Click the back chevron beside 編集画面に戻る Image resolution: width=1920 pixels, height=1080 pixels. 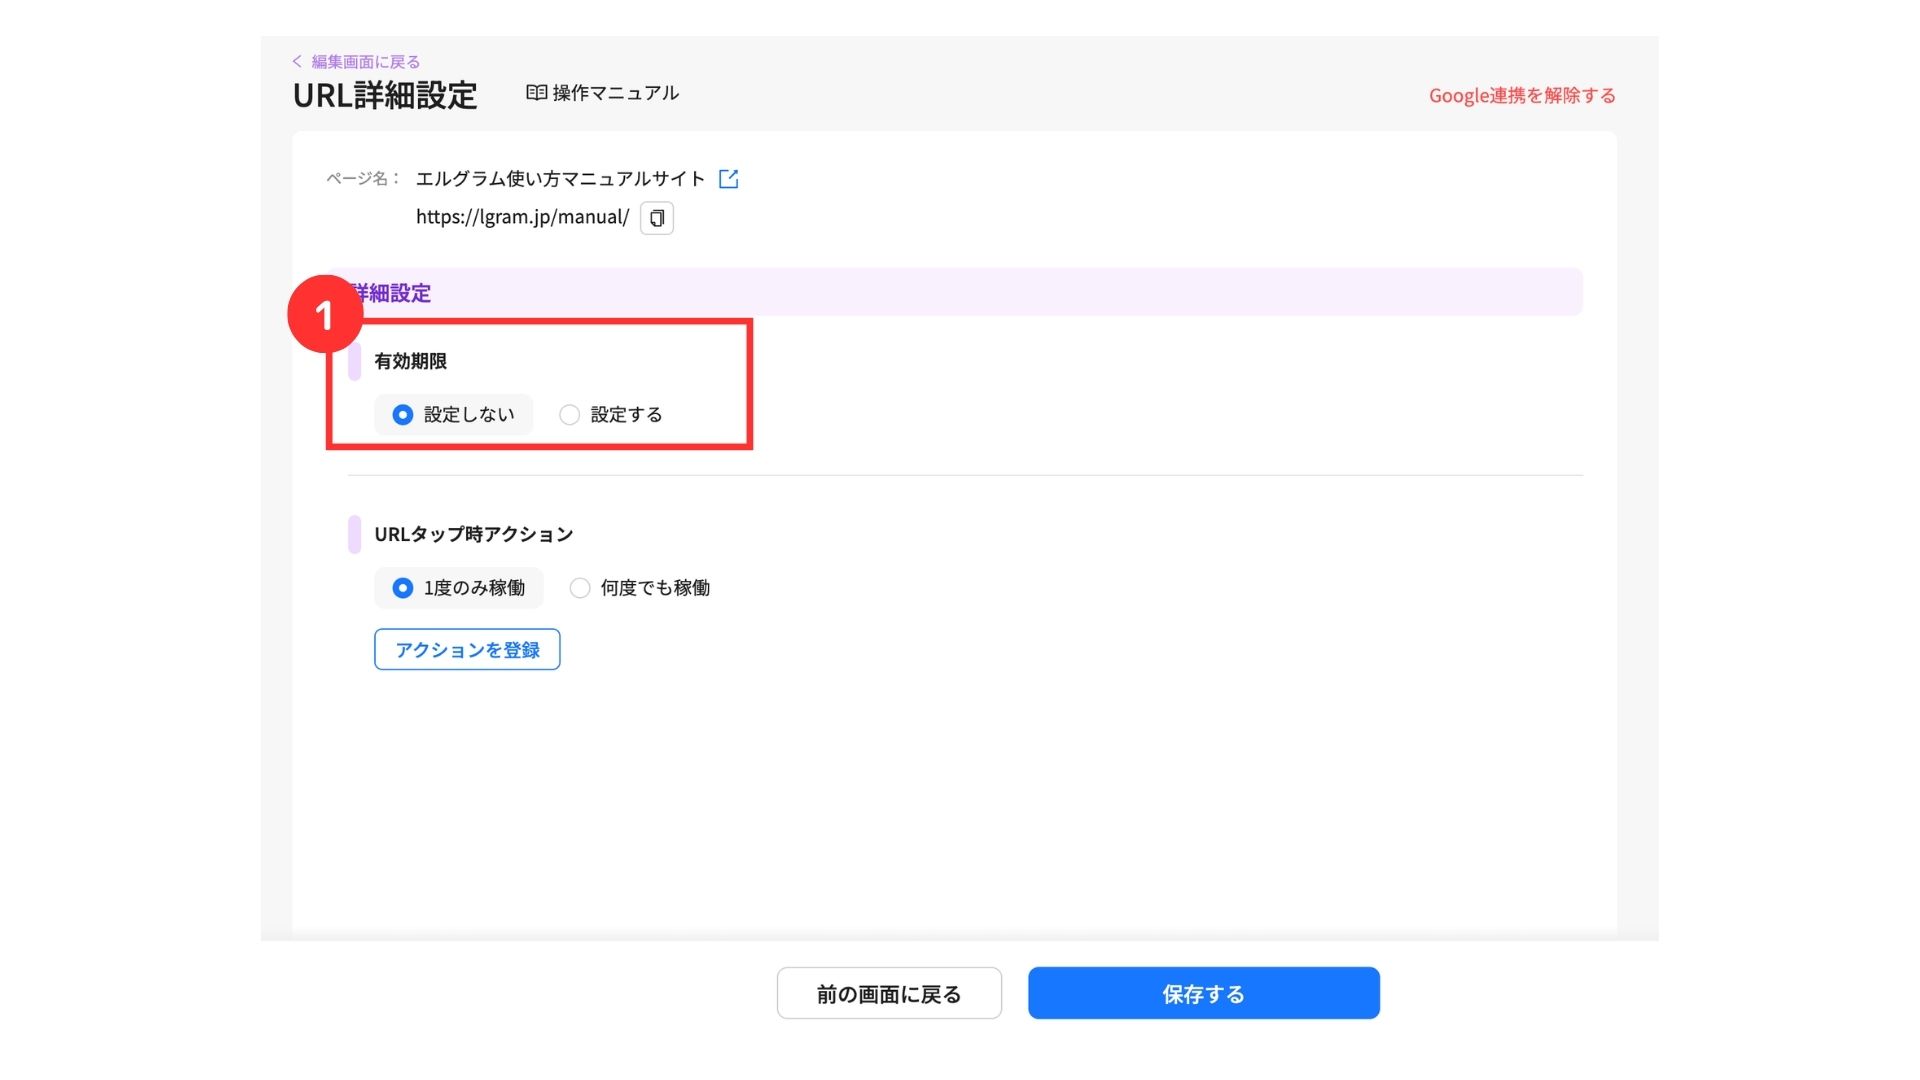pyautogui.click(x=297, y=62)
